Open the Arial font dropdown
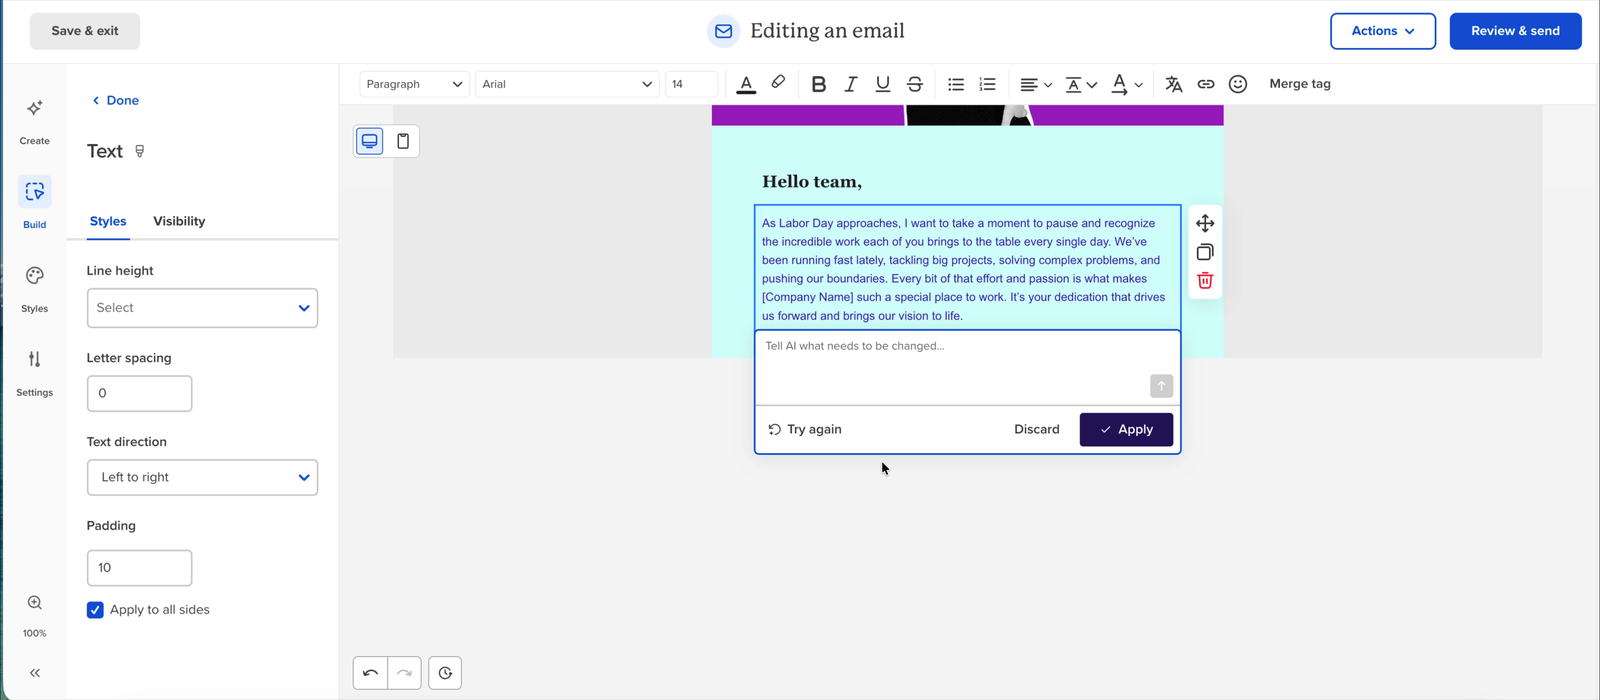 tap(567, 84)
